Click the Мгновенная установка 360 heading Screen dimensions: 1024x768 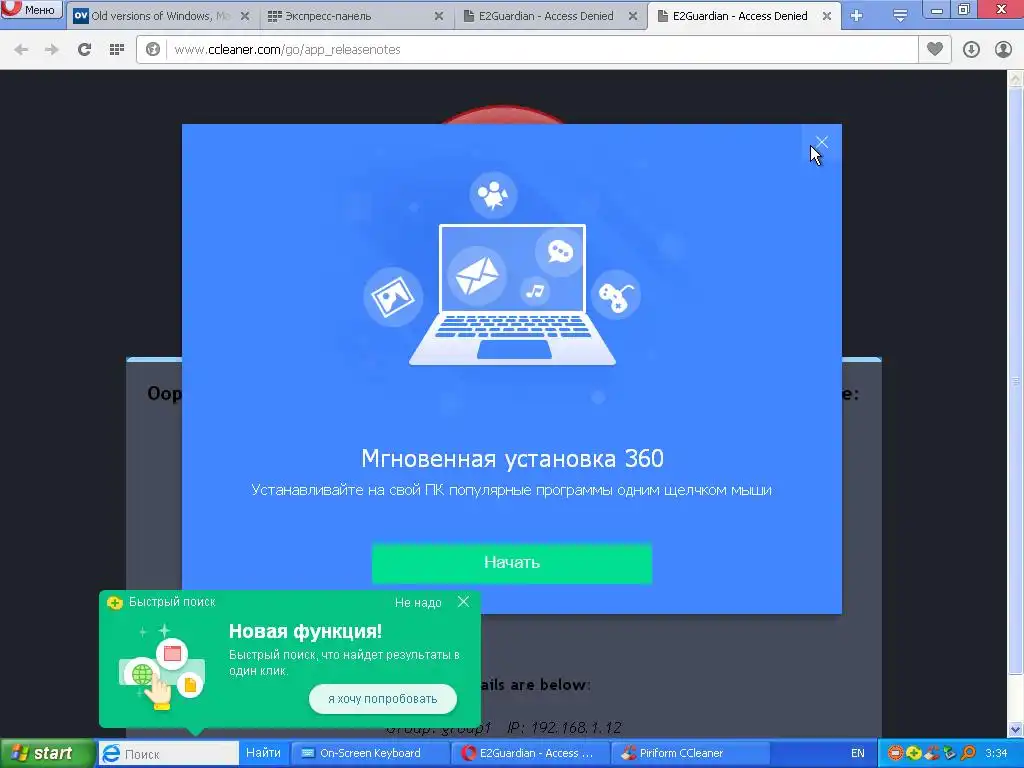click(513, 458)
